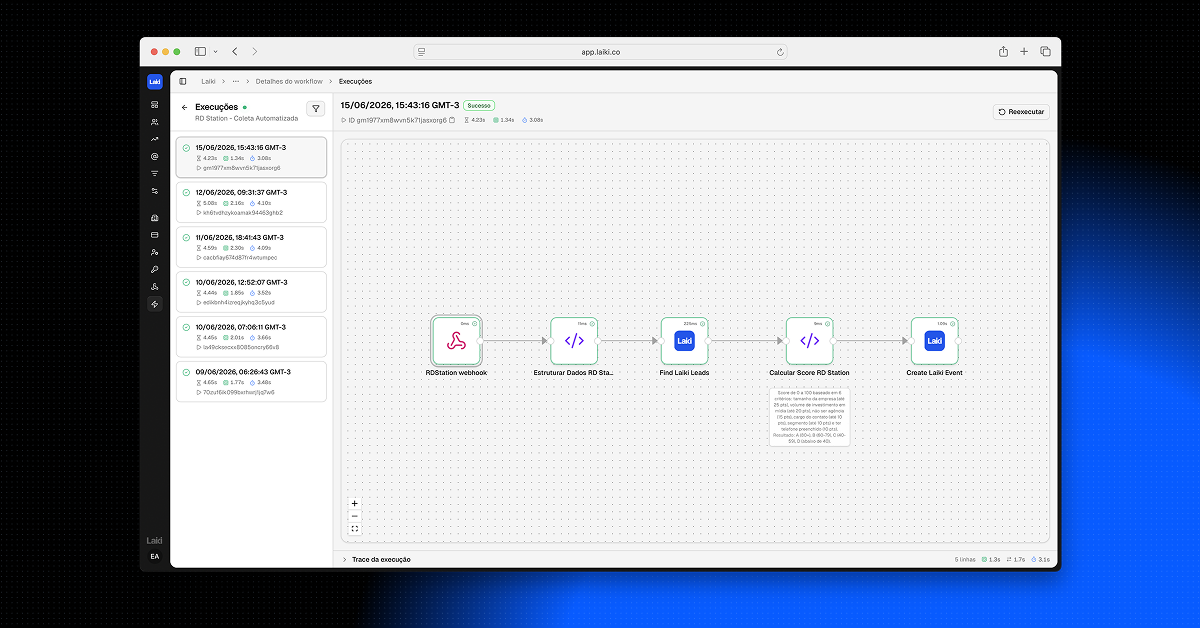Select execution 10/06/2026, 12:52:07 GMT-3

pos(250,292)
